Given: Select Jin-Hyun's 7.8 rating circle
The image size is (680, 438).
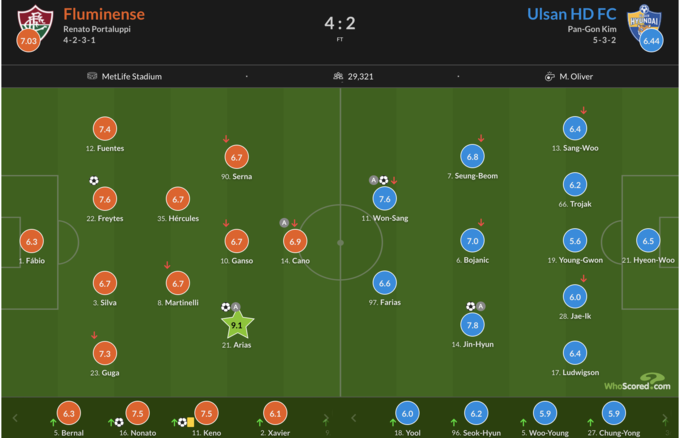Looking at the screenshot, I should point(473,324).
